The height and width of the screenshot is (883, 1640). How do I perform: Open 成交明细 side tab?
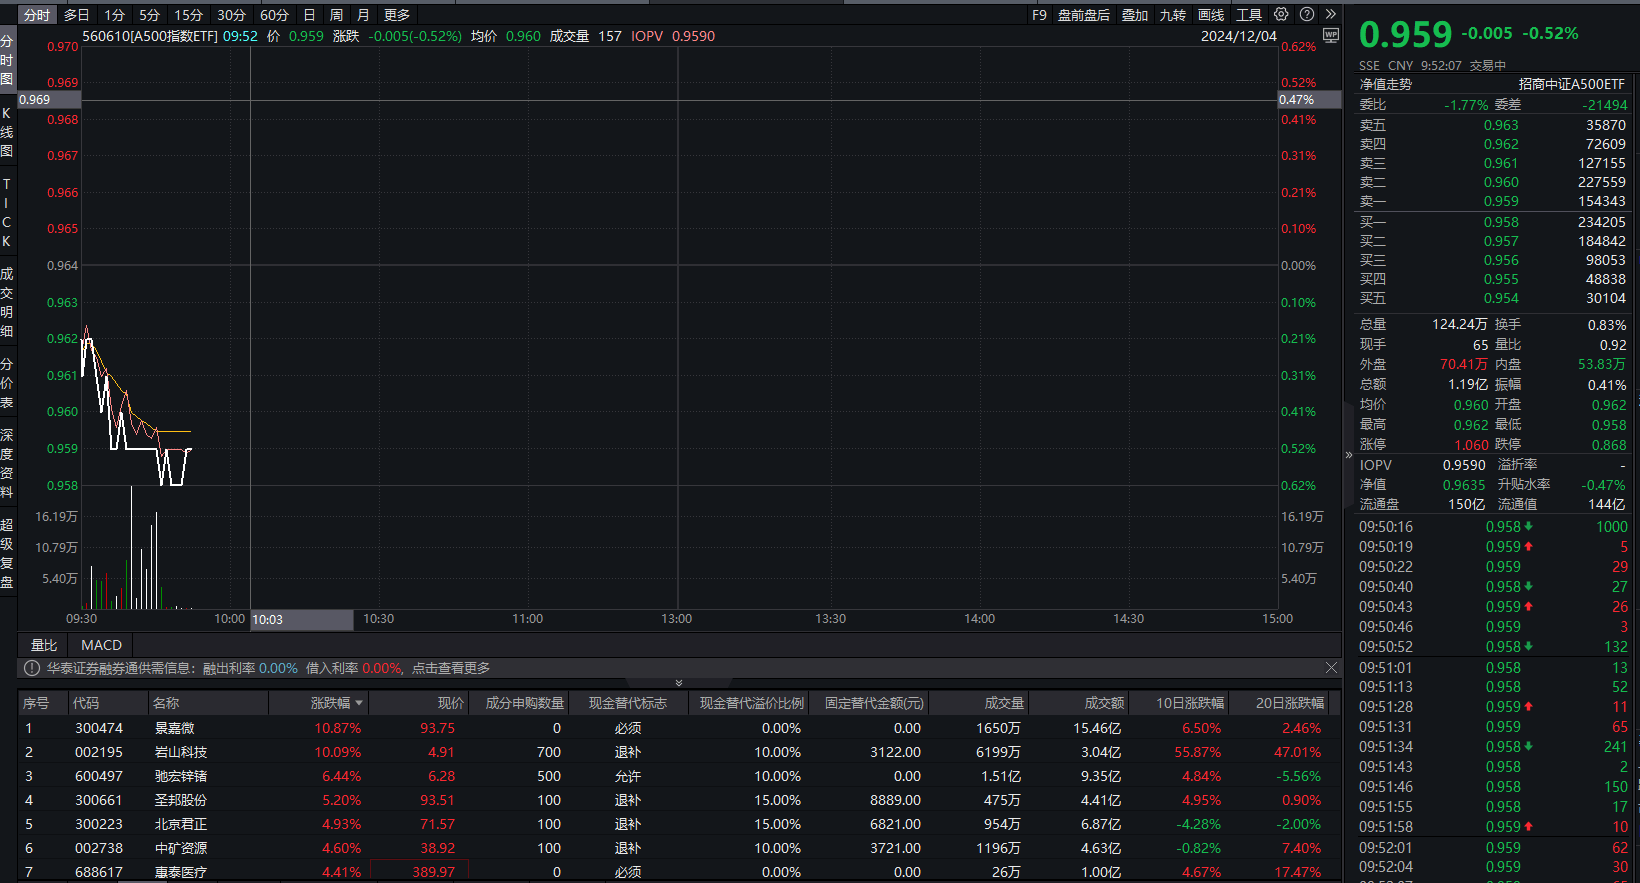point(7,302)
